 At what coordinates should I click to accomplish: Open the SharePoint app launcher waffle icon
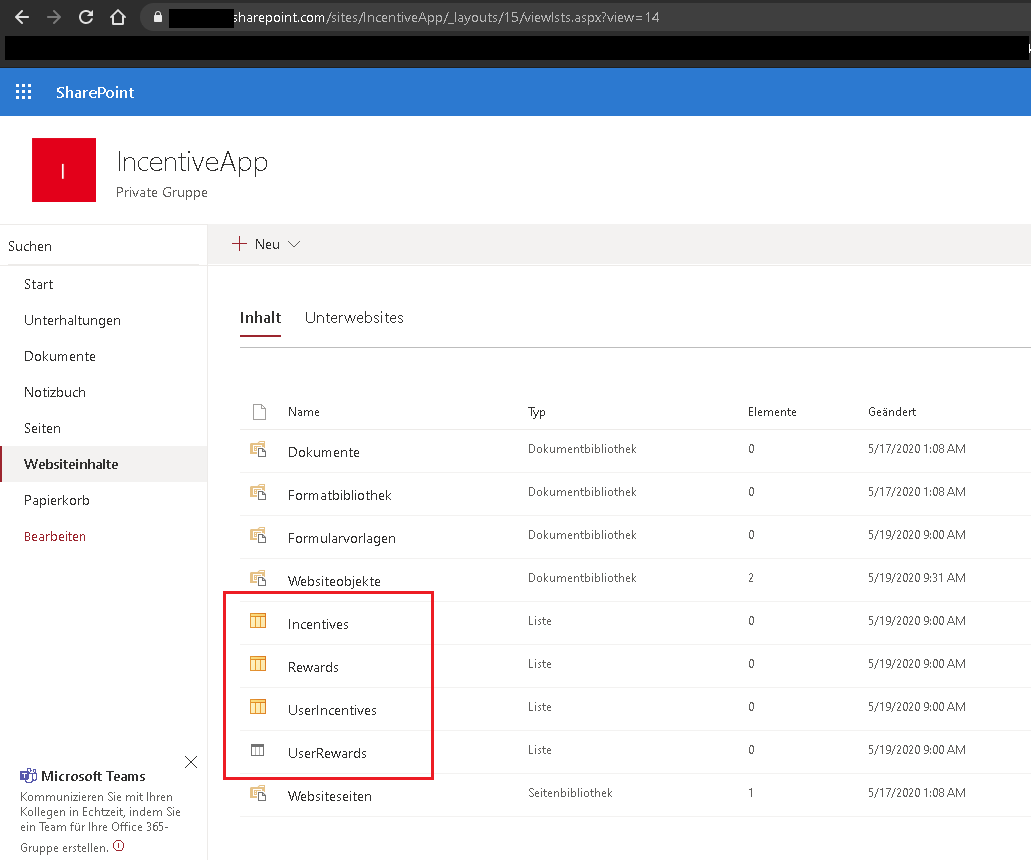pyautogui.click(x=24, y=92)
